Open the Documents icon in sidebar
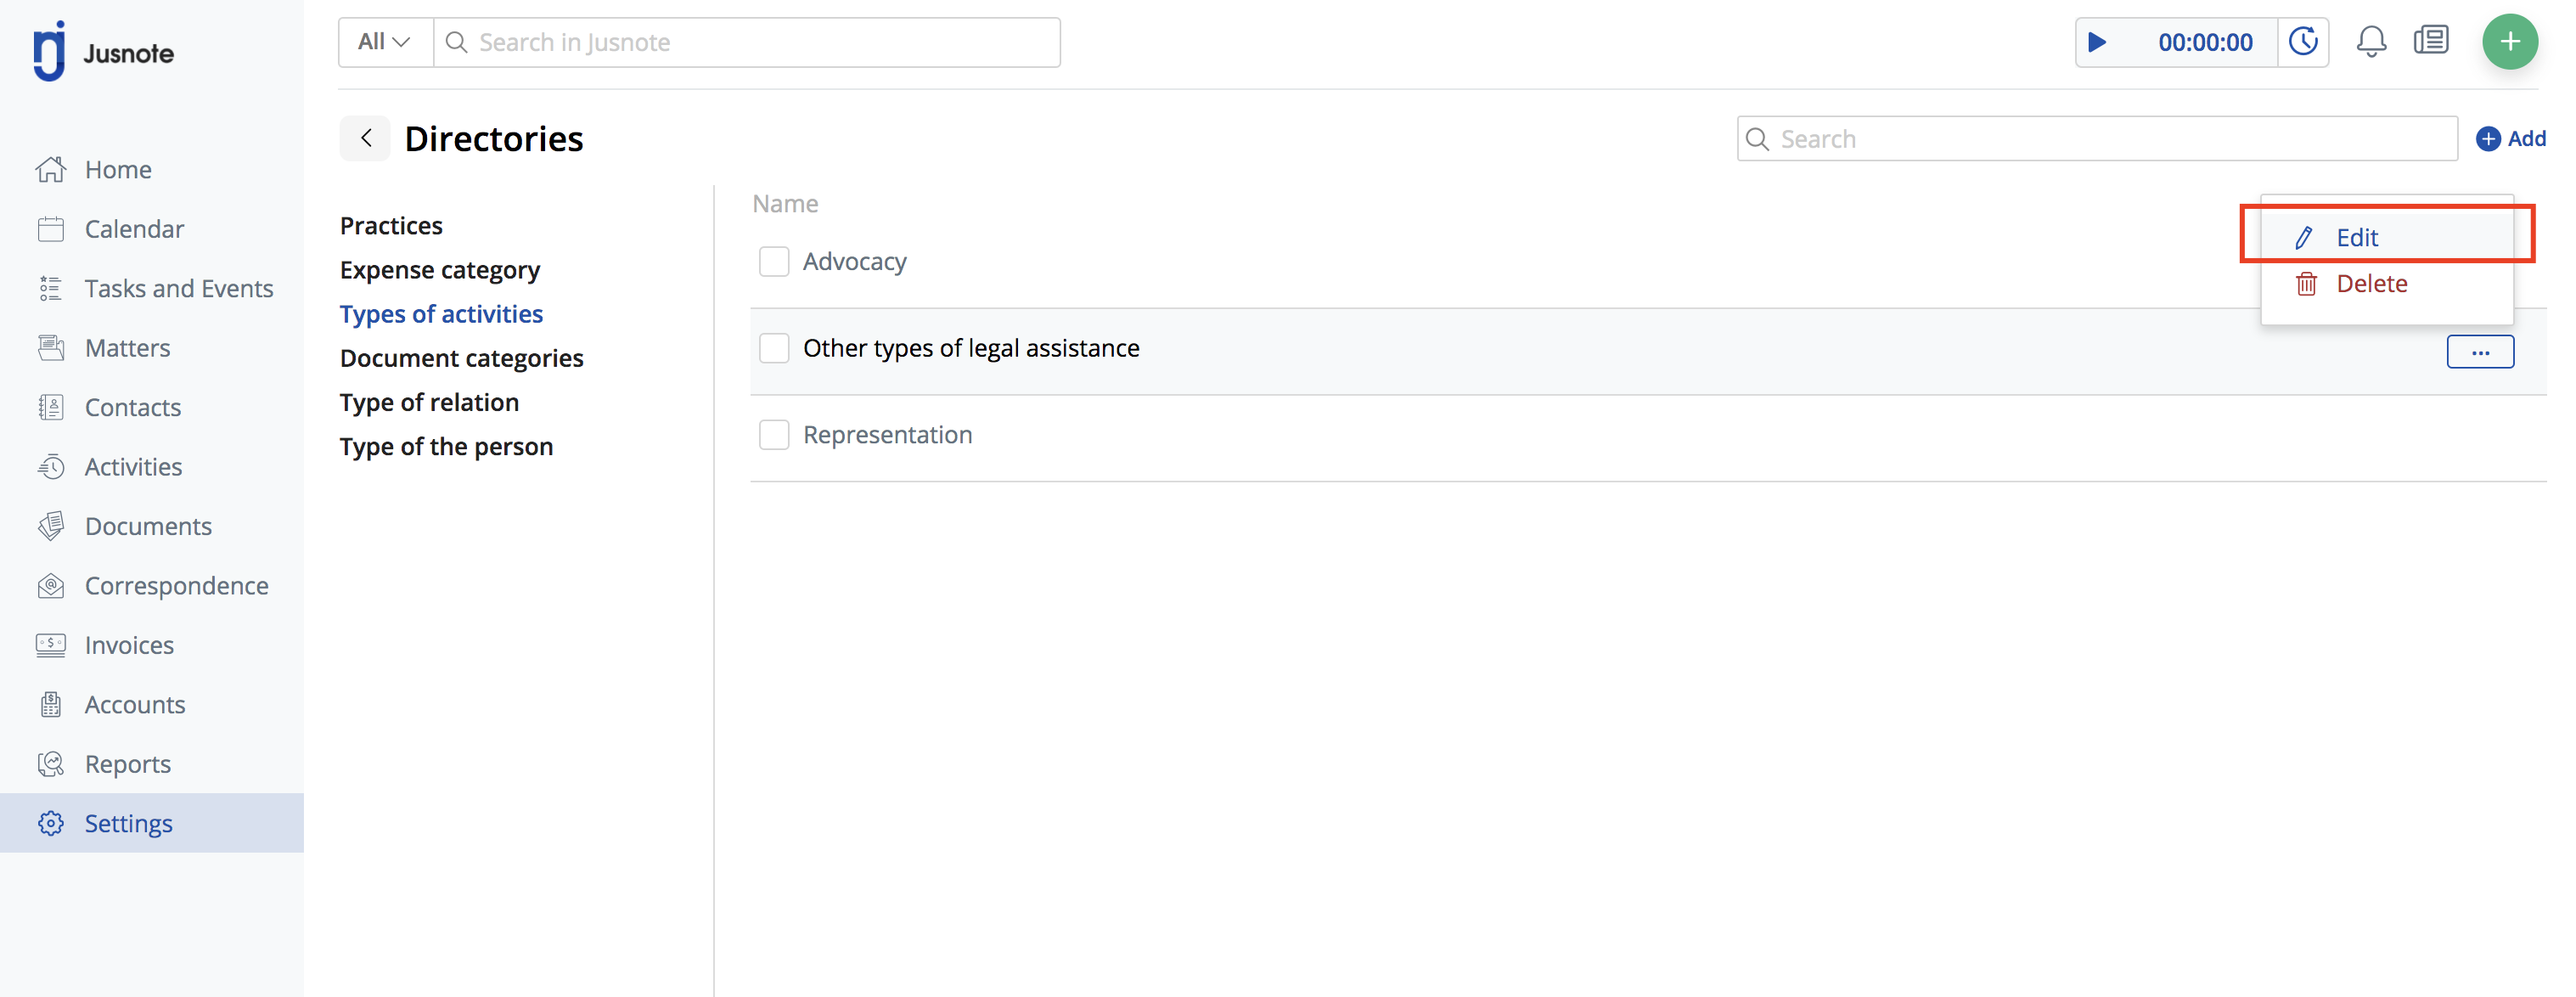This screenshot has width=2576, height=997. [51, 526]
